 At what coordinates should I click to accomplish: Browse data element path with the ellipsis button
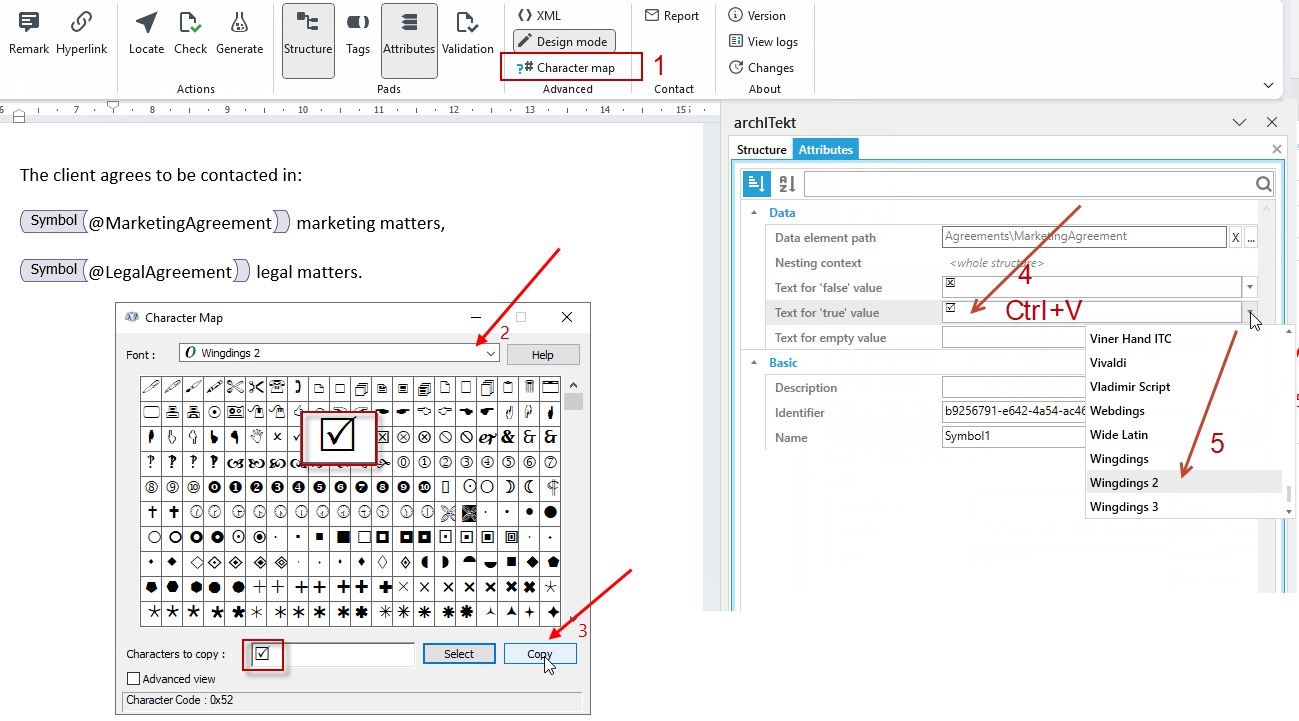(1251, 238)
